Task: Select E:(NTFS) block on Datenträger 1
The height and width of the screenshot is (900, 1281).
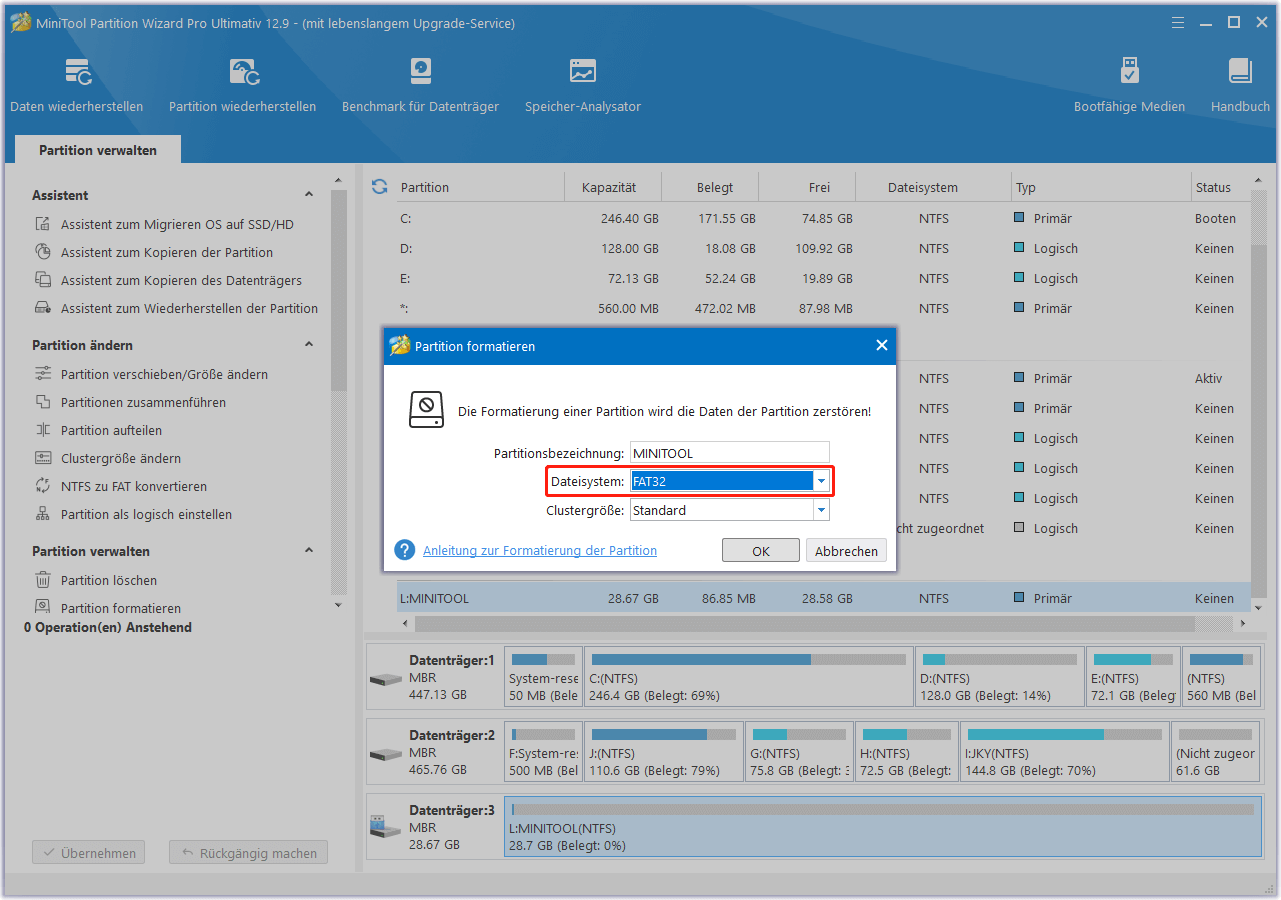Action: point(1134,678)
